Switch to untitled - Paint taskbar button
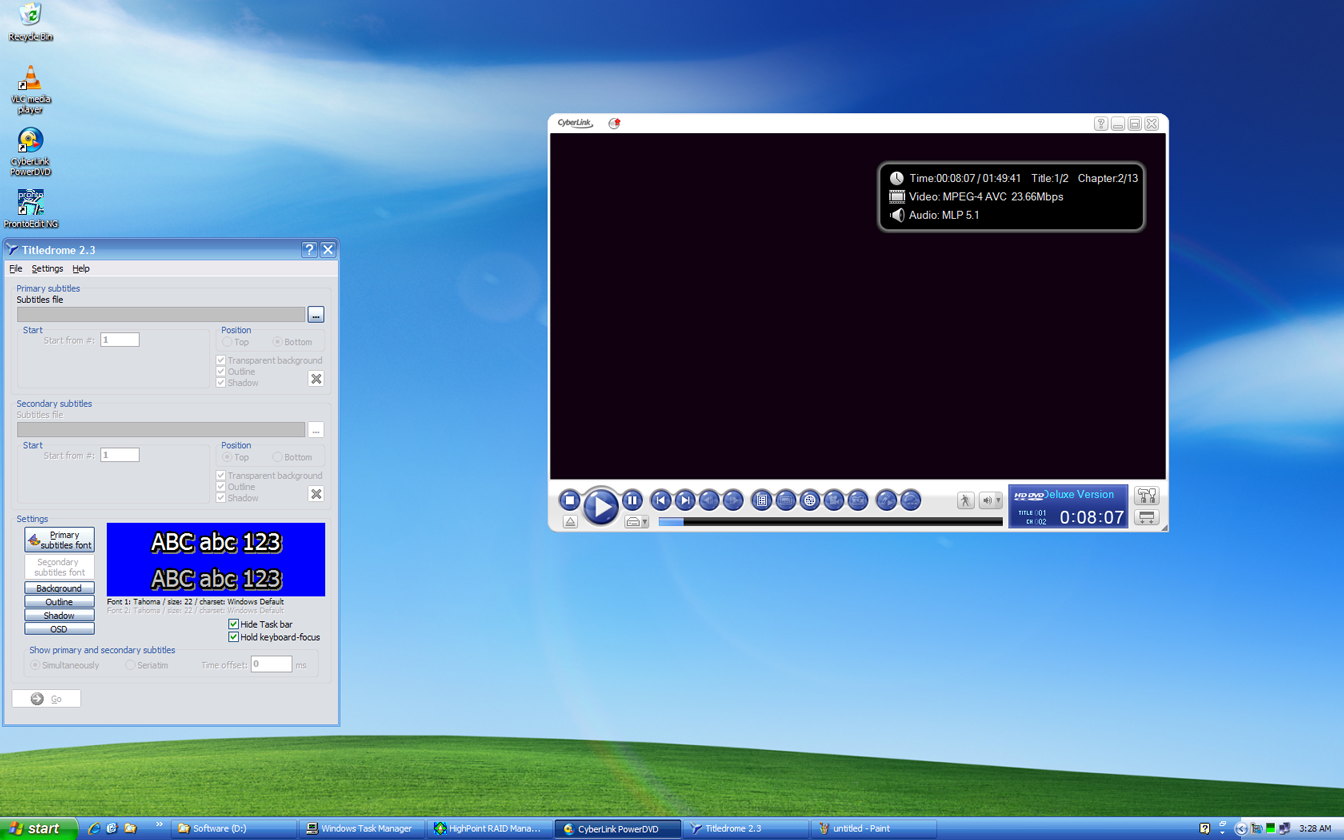1344x840 pixels. coord(873,829)
